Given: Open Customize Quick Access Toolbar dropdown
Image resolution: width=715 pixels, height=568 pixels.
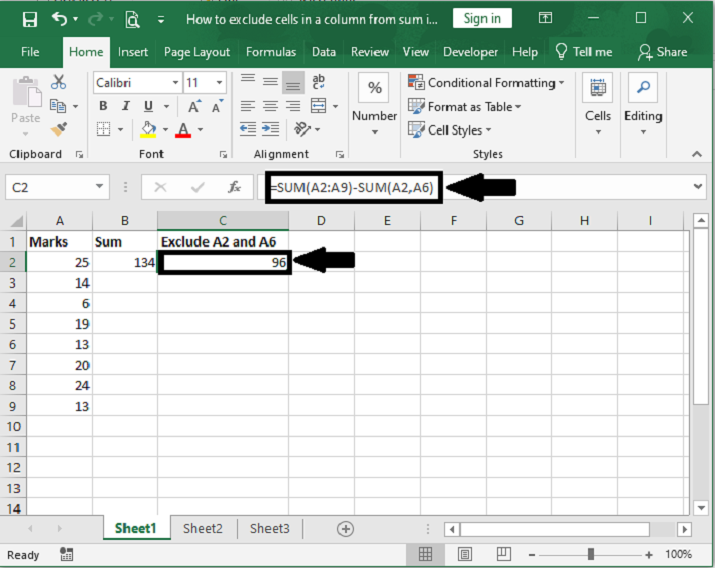Looking at the screenshot, I should click(x=161, y=20).
